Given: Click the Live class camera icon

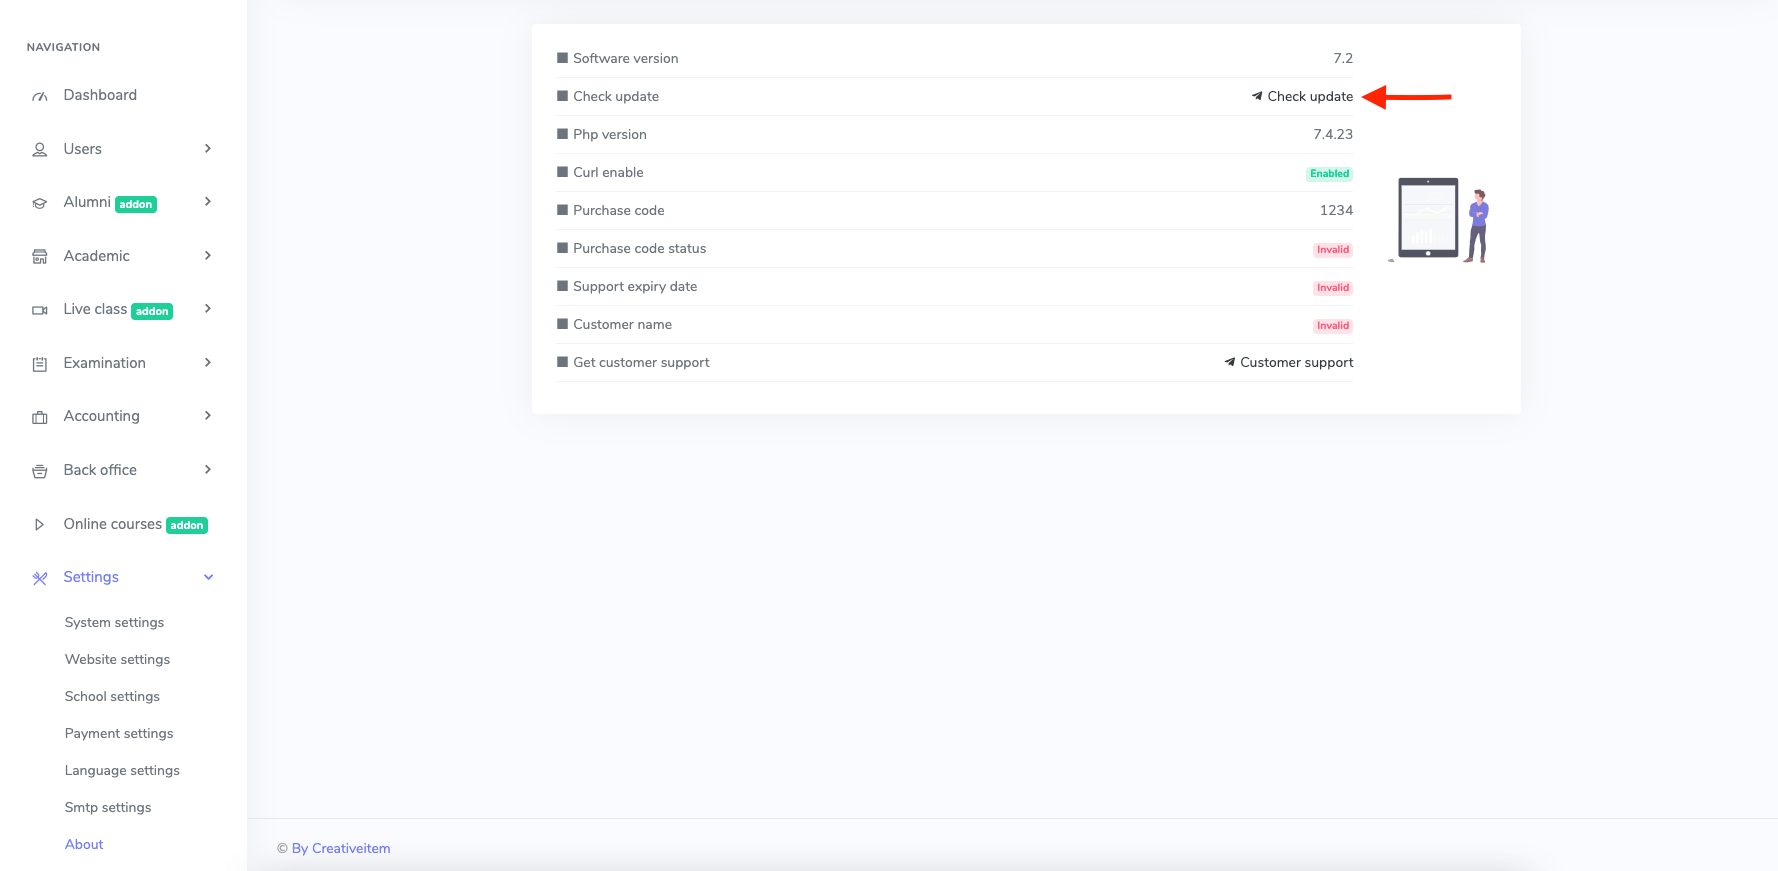Looking at the screenshot, I should (40, 310).
